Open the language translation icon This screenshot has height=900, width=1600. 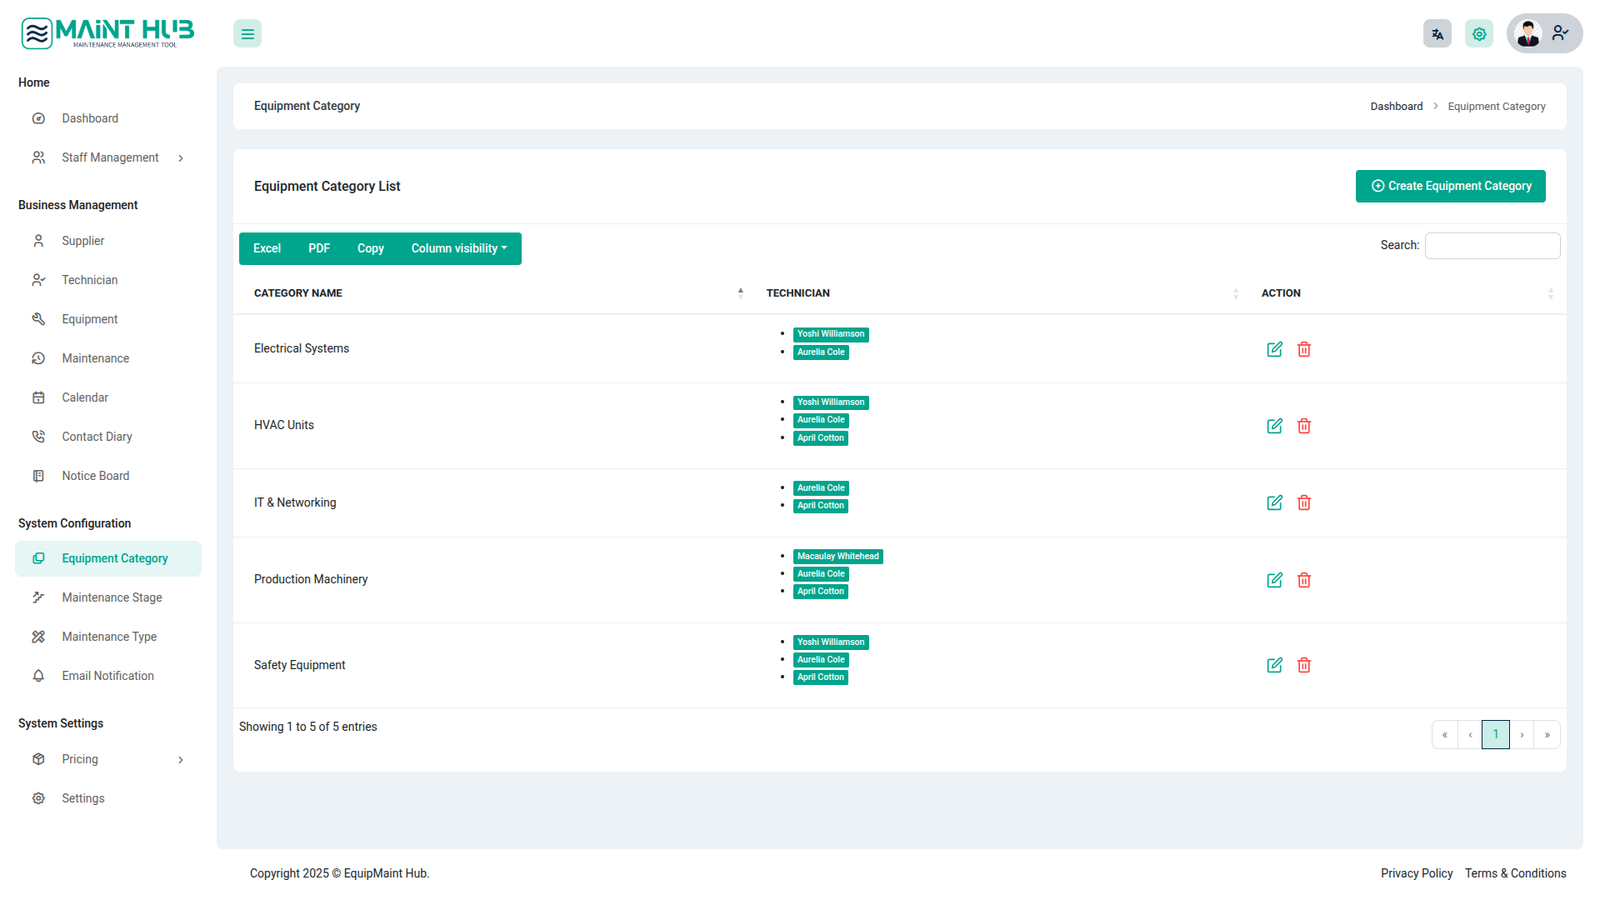1437,34
